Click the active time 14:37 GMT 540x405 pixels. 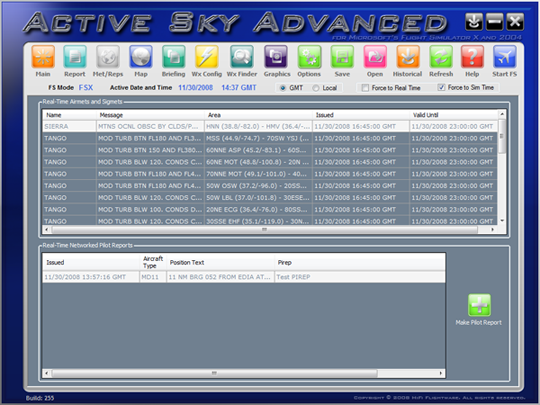[x=239, y=87]
